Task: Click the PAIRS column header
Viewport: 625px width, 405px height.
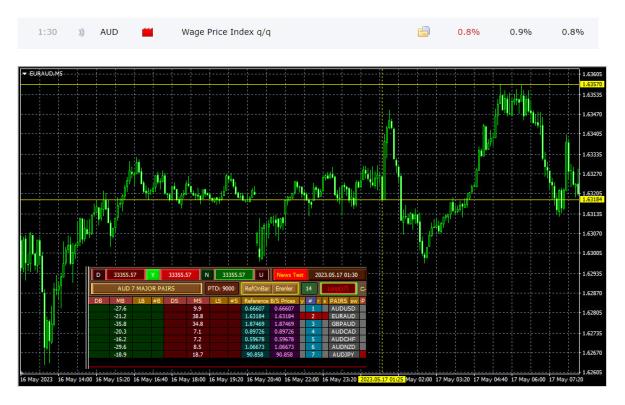Action: [x=338, y=301]
